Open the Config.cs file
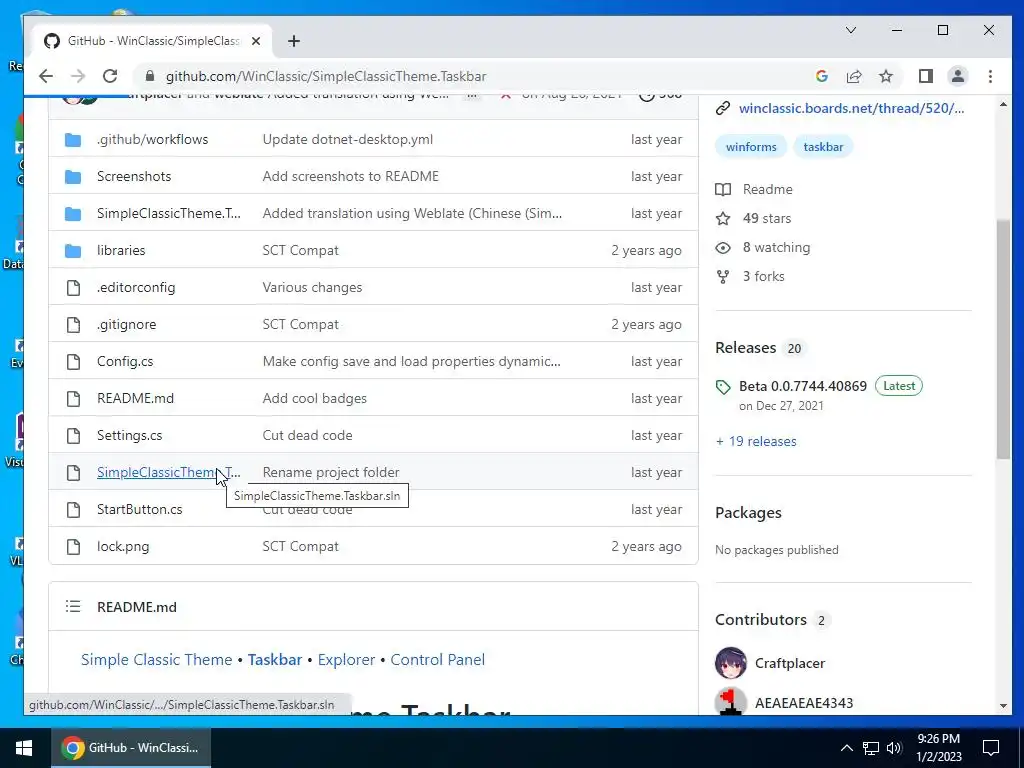1024x768 pixels. coord(125,361)
